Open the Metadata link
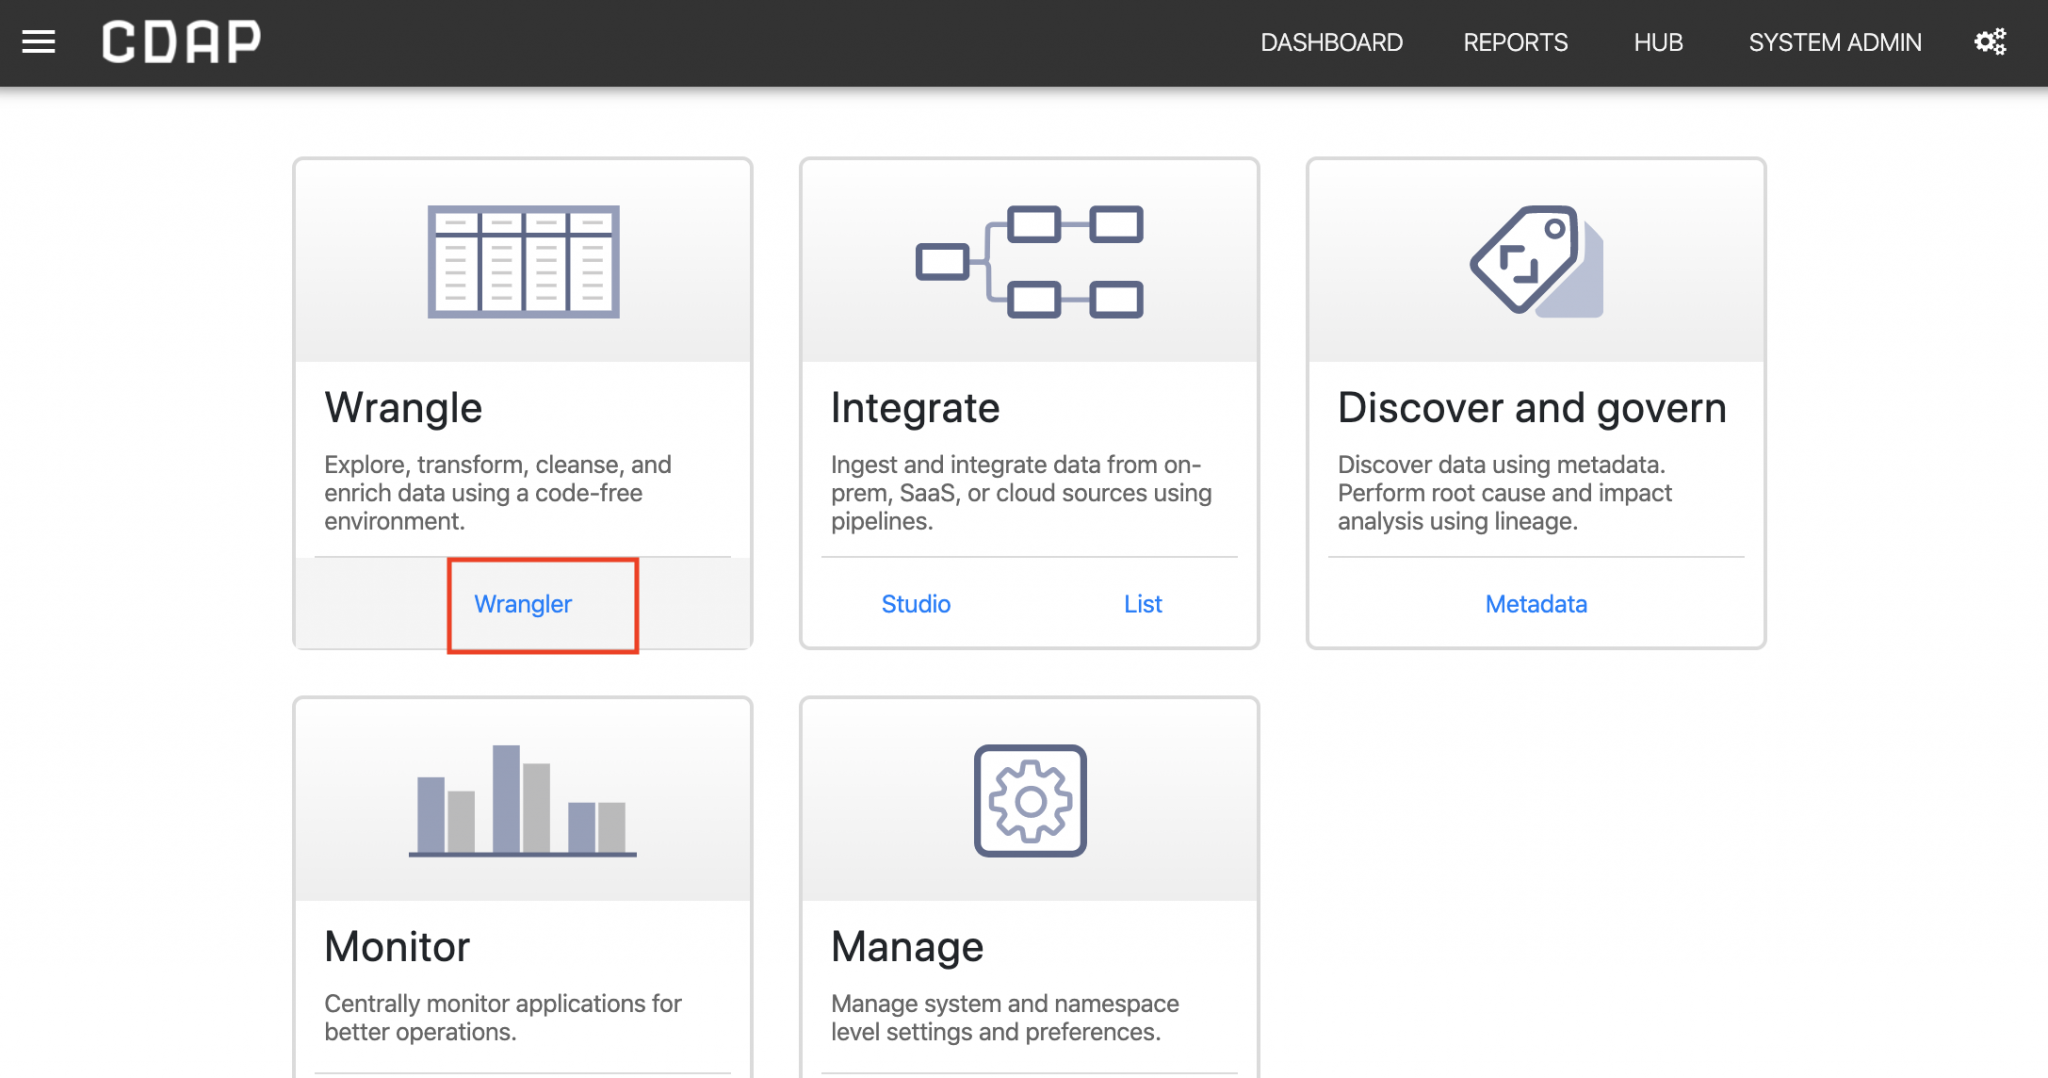This screenshot has width=2048, height=1078. 1536,604
